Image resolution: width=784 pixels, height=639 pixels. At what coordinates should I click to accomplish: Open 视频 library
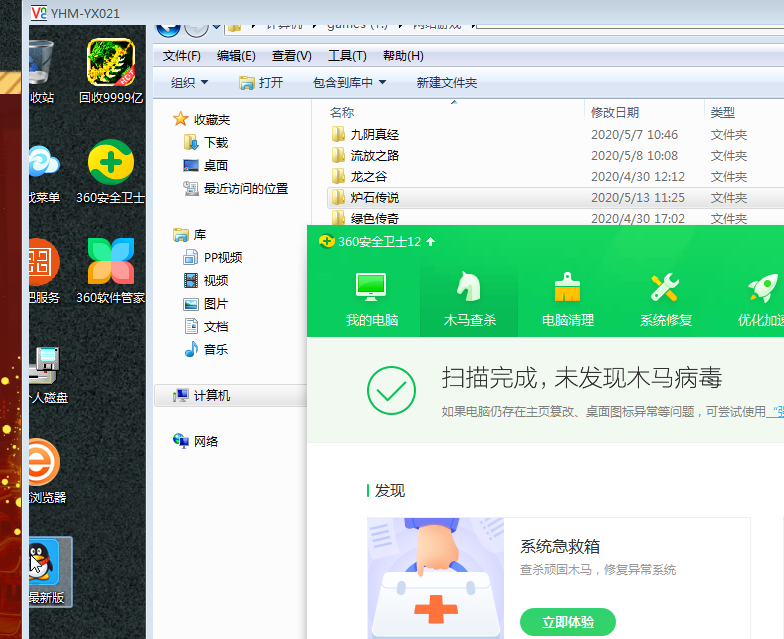pos(206,280)
